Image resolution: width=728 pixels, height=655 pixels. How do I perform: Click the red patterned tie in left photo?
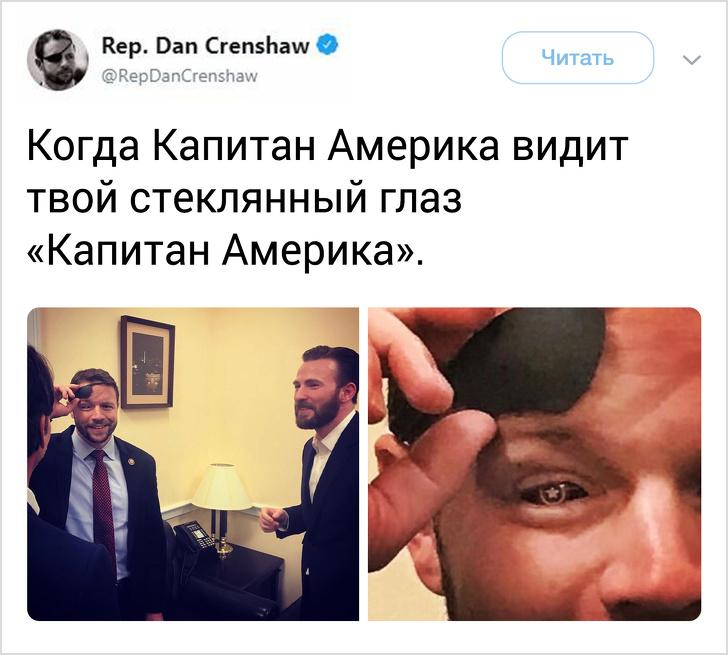[x=104, y=504]
